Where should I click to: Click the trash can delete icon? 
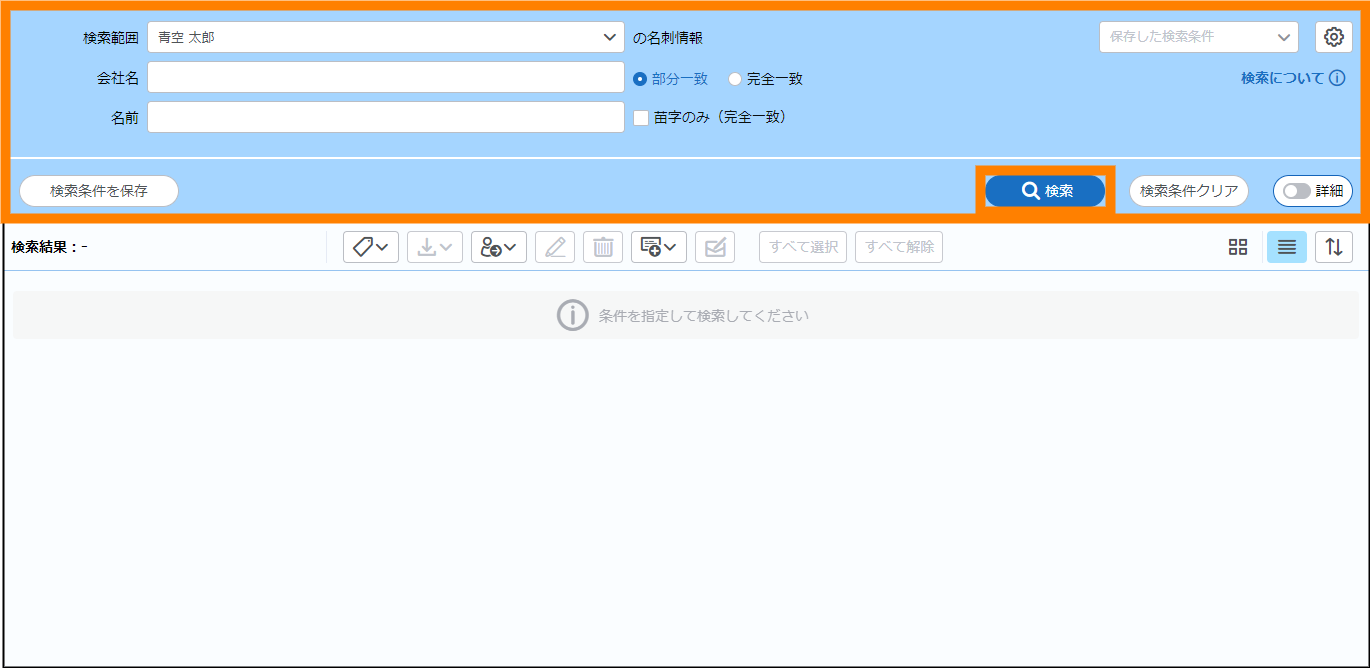pyautogui.click(x=603, y=247)
